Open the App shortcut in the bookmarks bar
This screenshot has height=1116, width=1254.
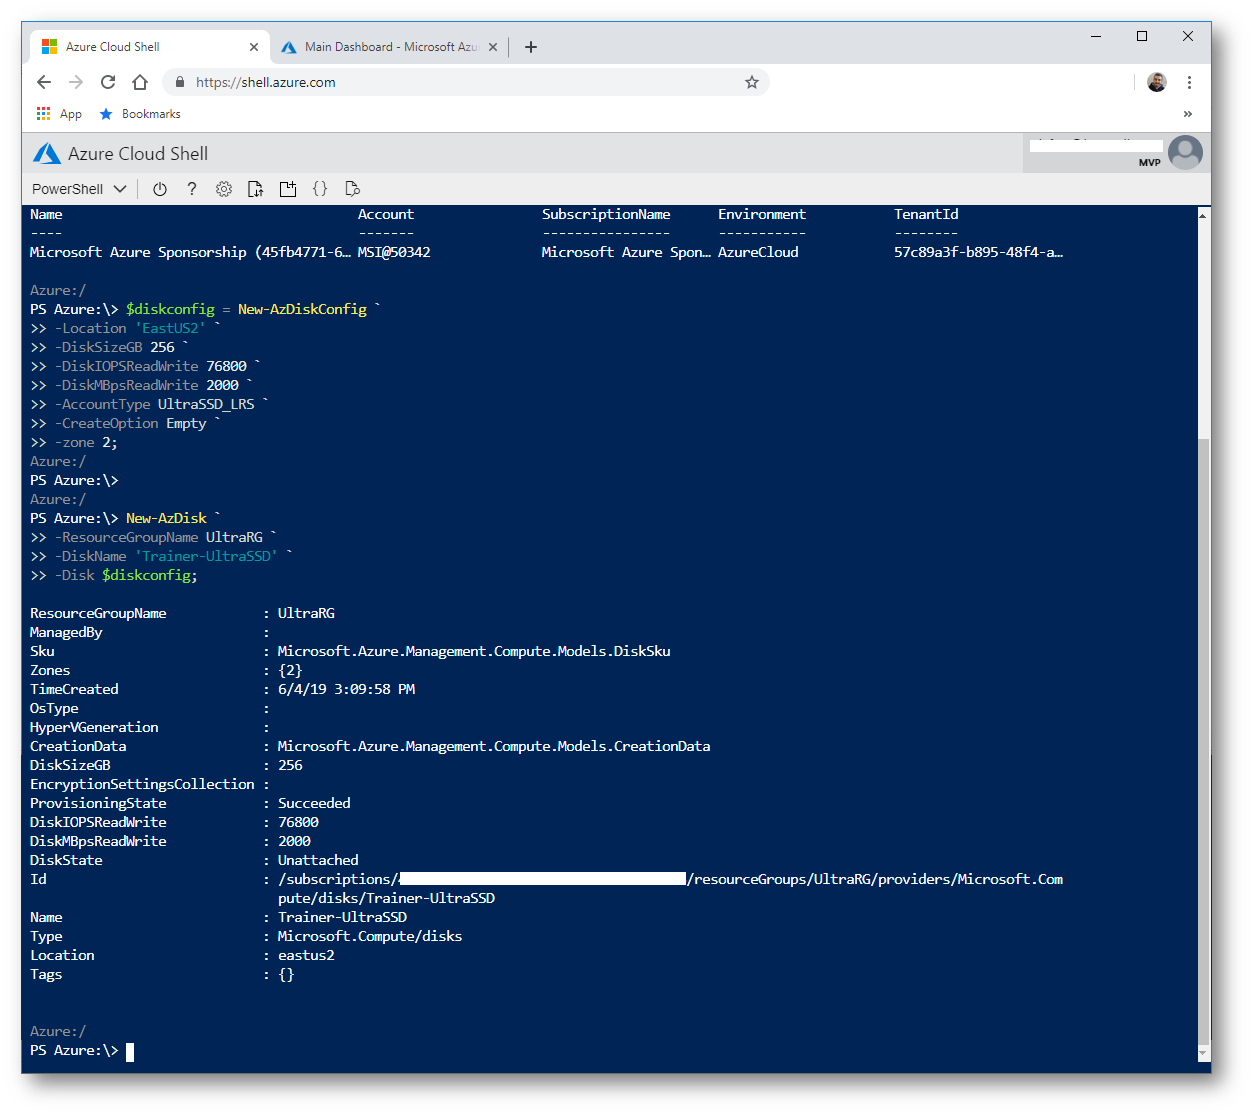(x=59, y=114)
